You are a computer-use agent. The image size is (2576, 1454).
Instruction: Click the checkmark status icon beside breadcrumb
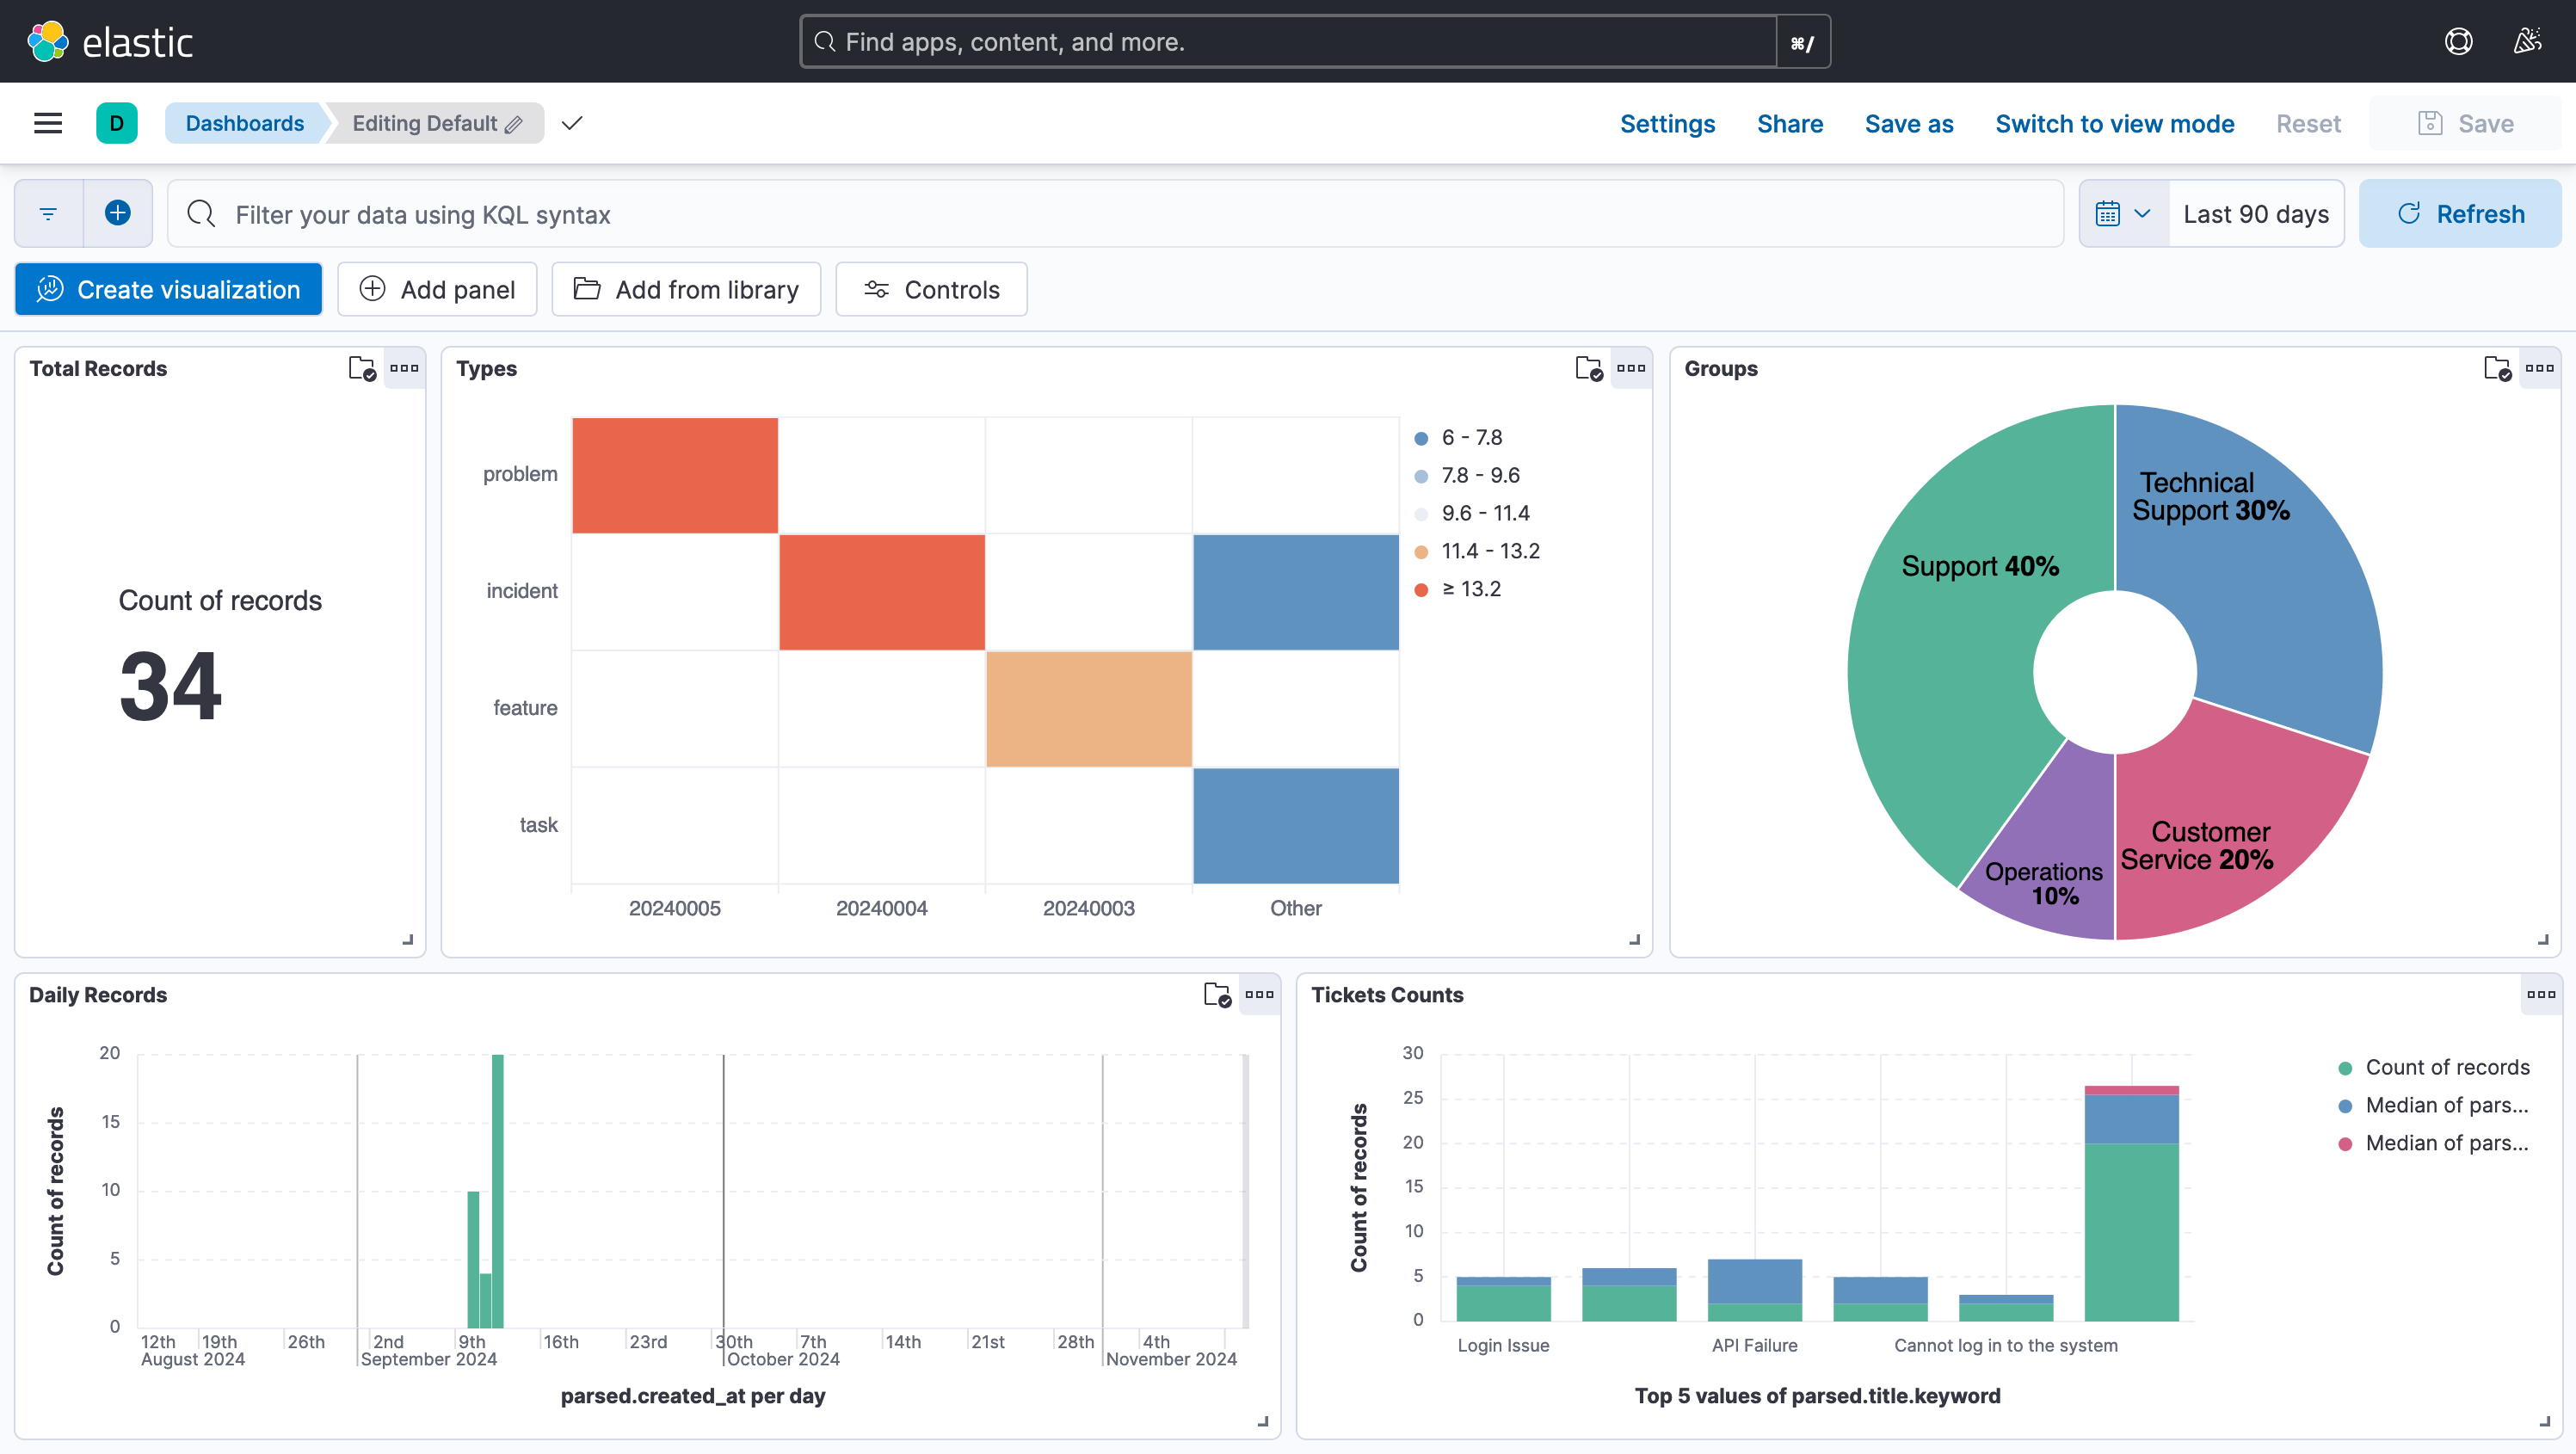click(x=572, y=123)
